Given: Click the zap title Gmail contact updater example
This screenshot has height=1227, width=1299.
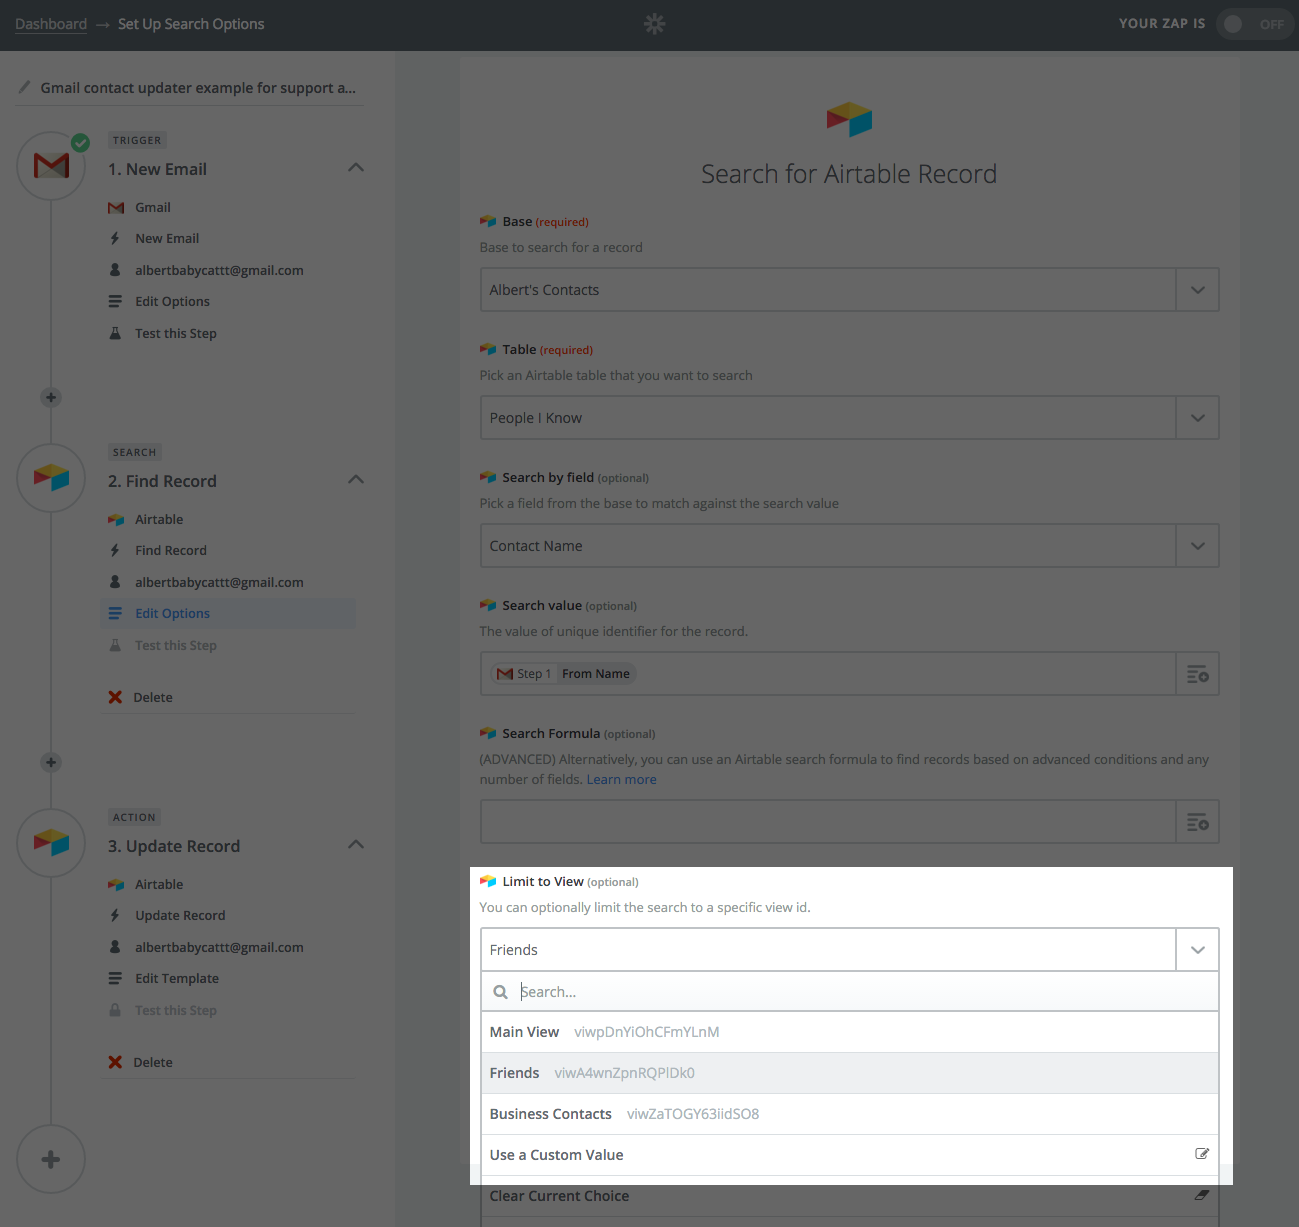Looking at the screenshot, I should point(198,88).
